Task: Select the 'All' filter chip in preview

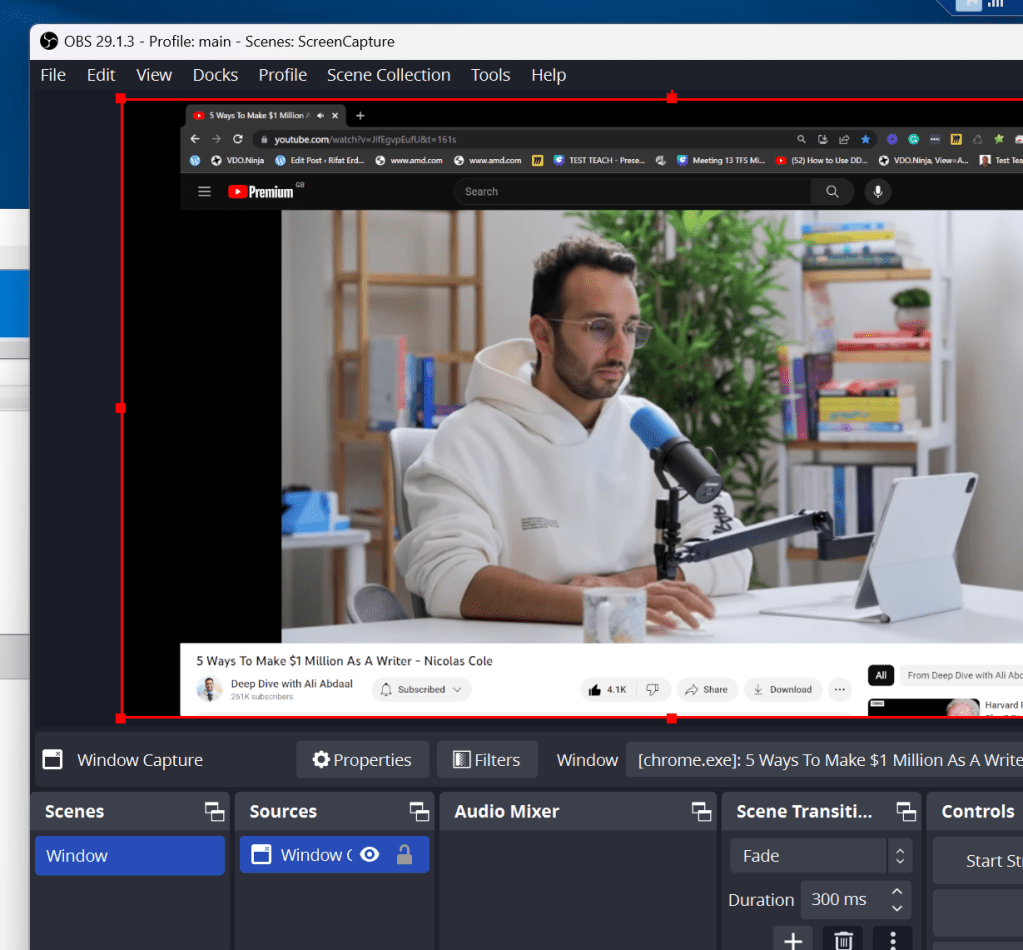Action: 881,675
